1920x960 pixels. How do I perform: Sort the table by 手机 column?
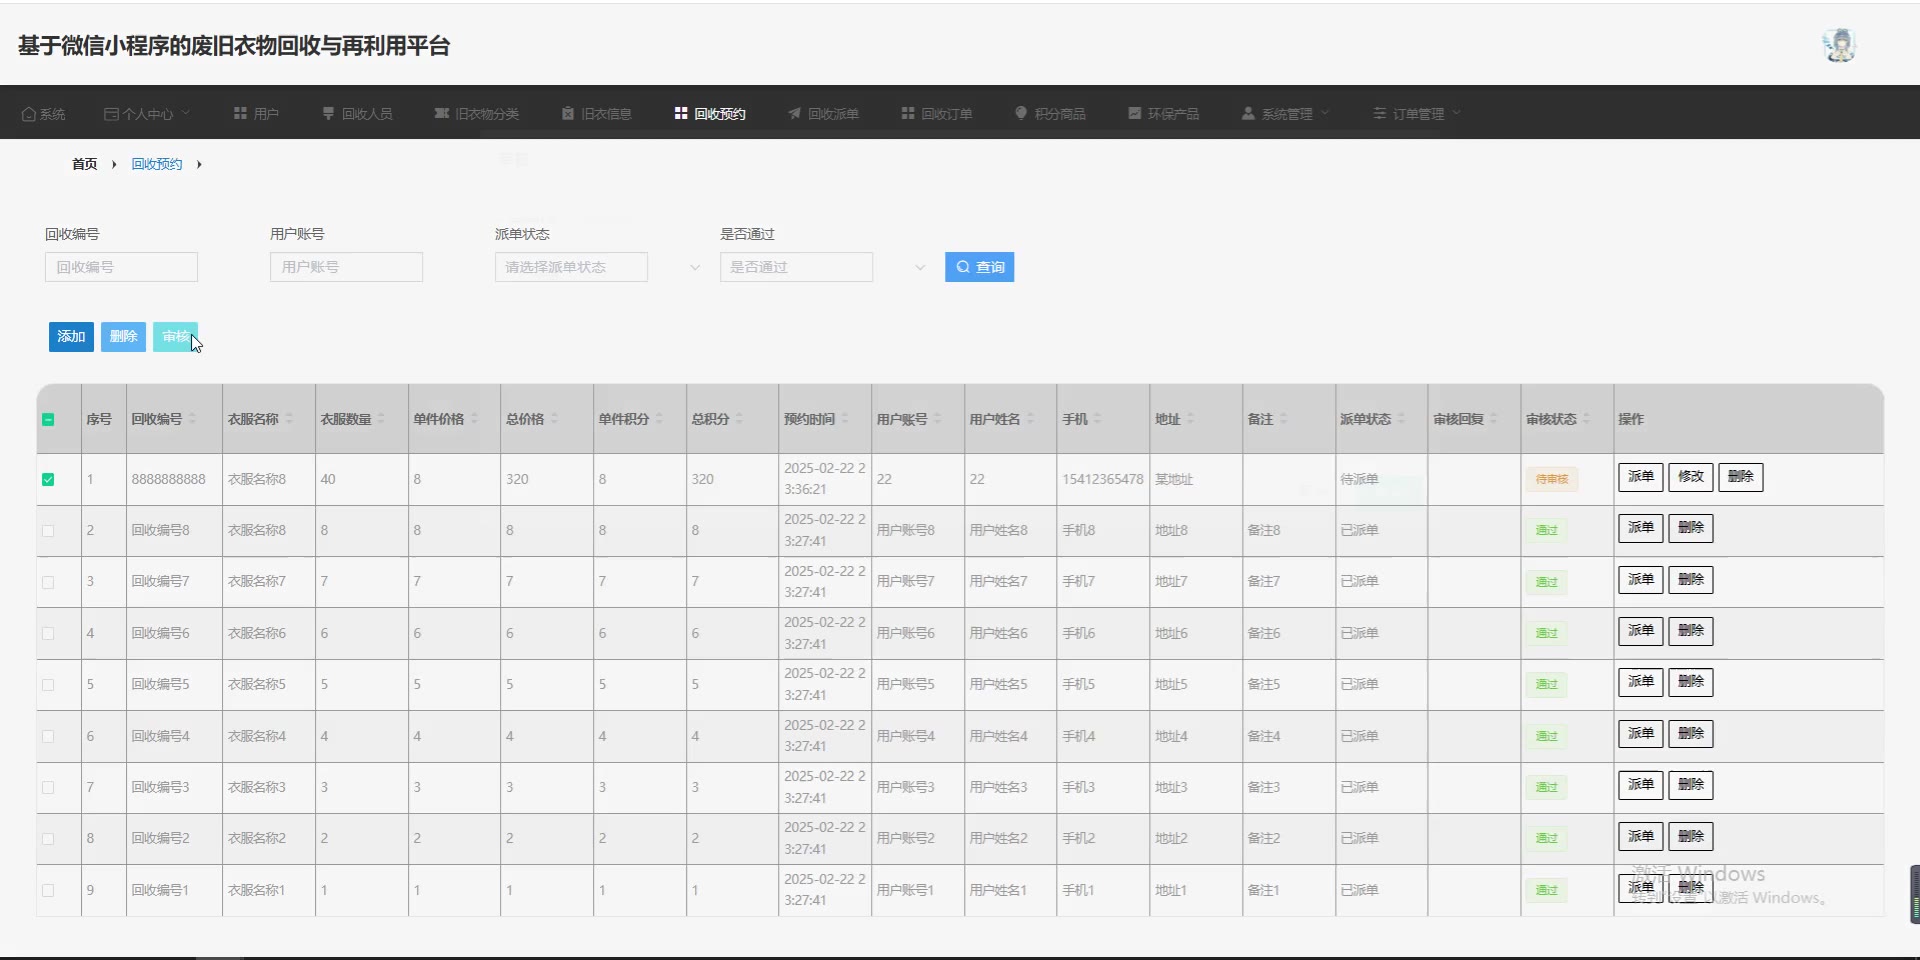[x=1097, y=419]
